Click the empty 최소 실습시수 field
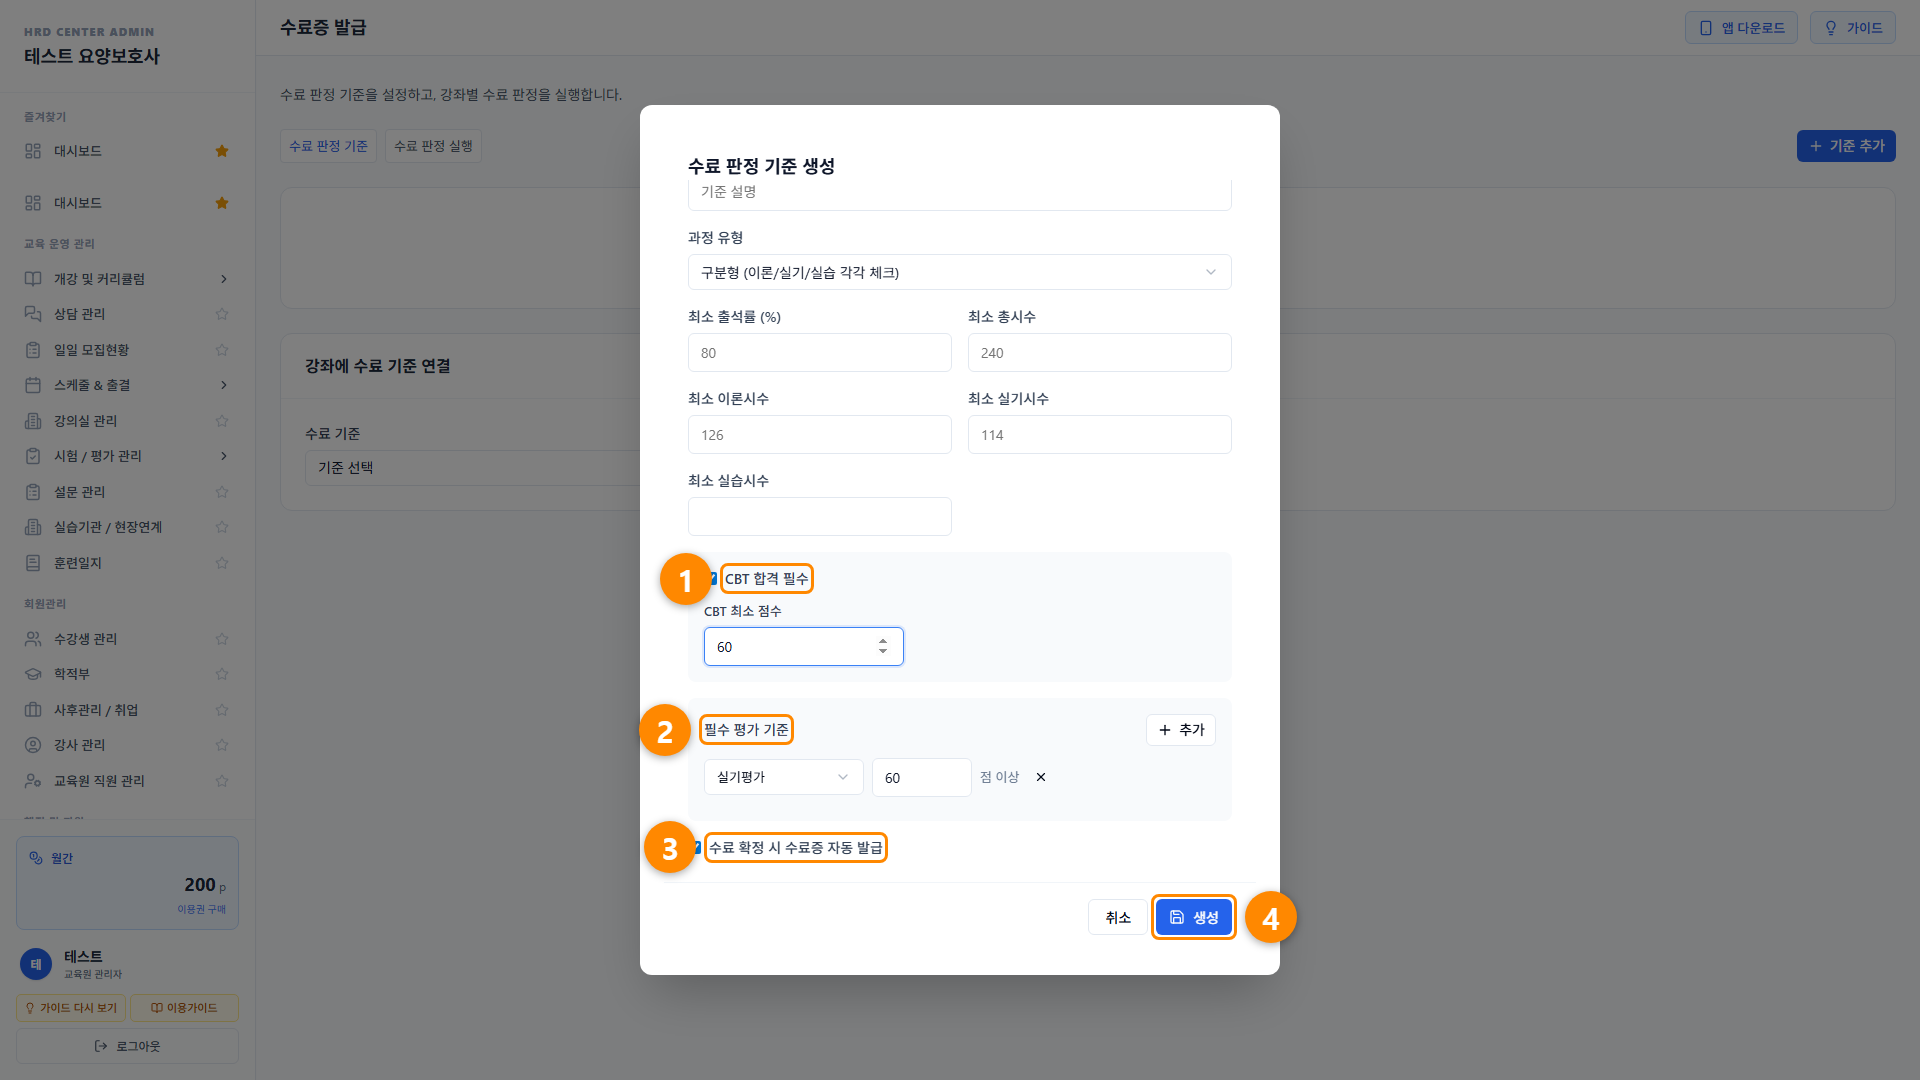The height and width of the screenshot is (1080, 1920). [x=820, y=517]
